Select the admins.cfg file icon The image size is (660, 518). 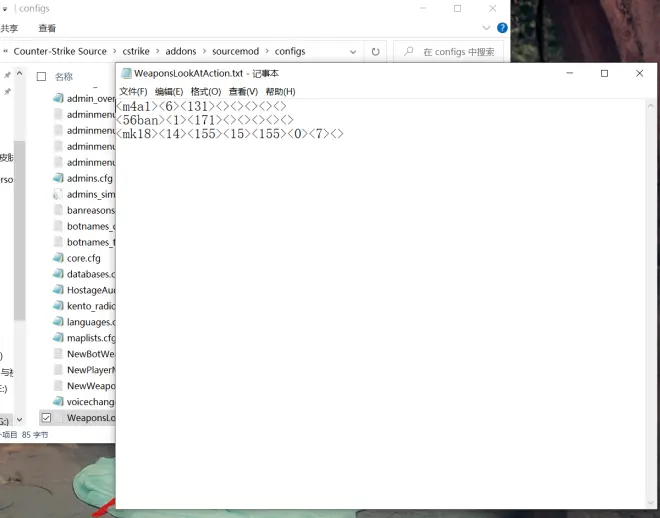tap(58, 178)
